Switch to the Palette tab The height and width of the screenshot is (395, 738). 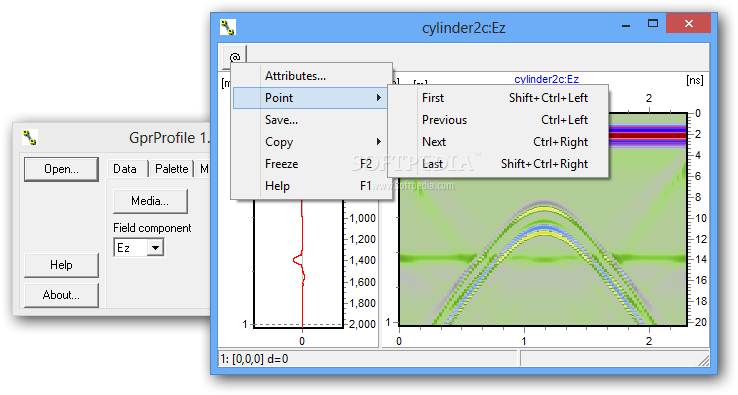pyautogui.click(x=171, y=169)
